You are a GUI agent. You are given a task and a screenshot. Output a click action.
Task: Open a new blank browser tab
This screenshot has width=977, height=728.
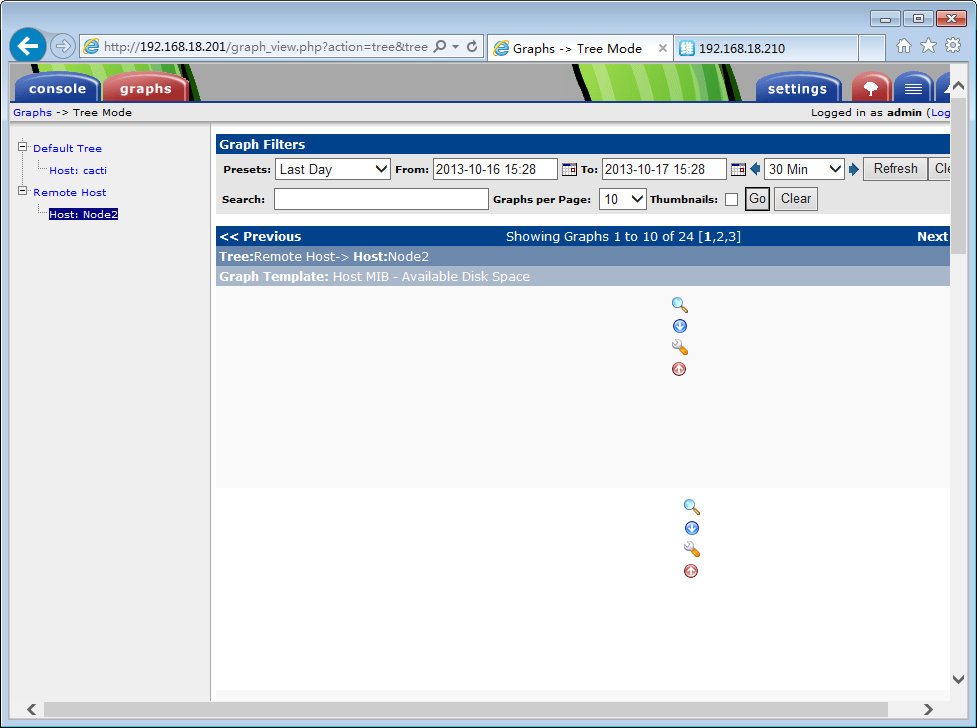872,49
